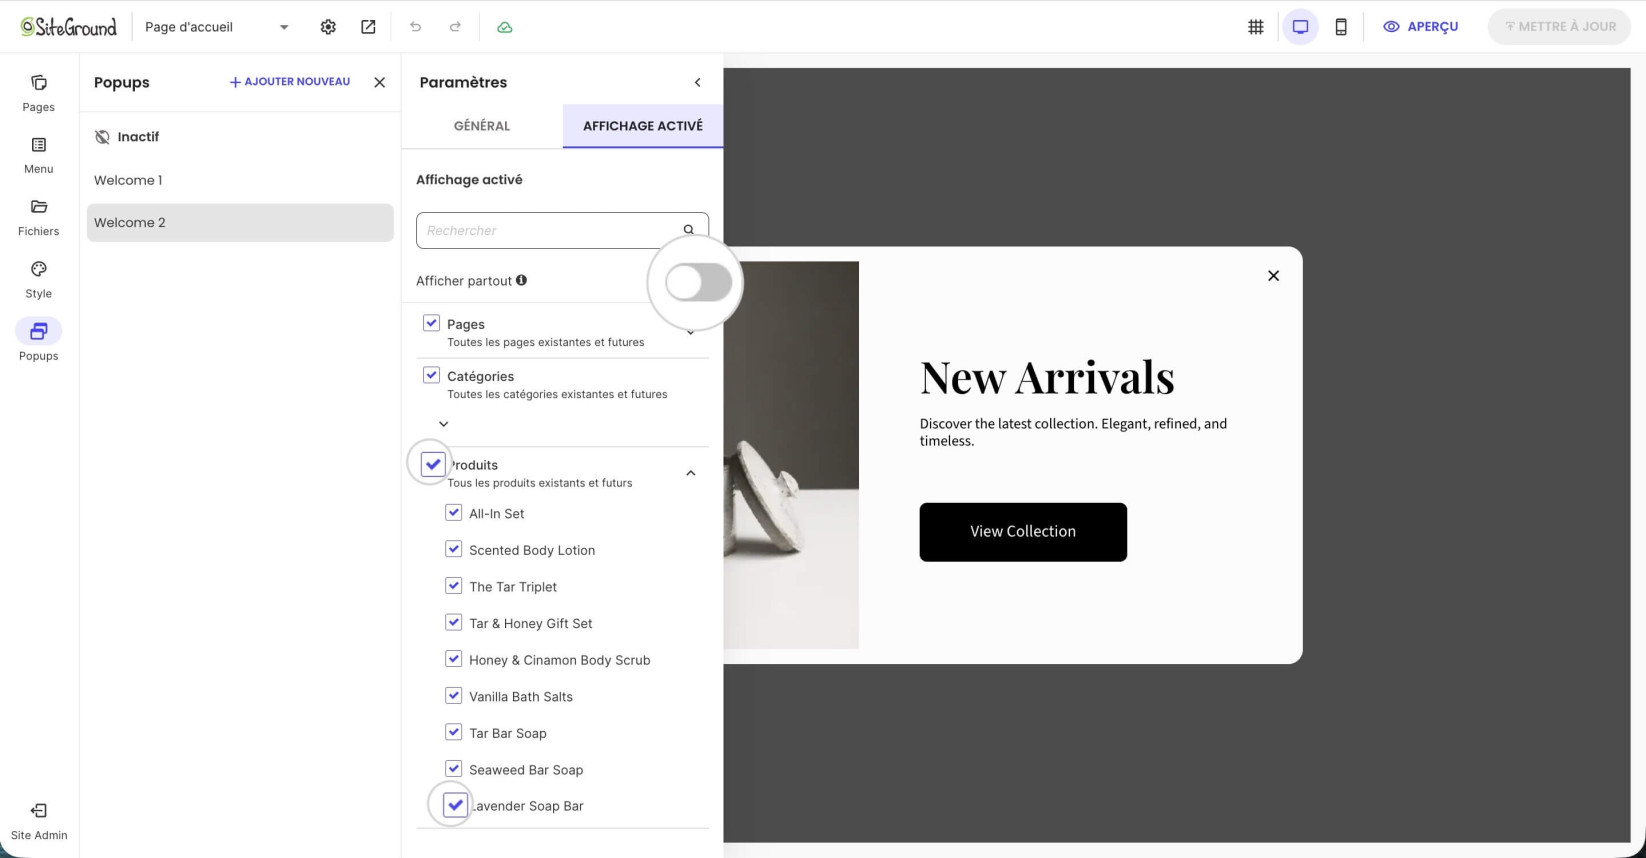This screenshot has width=1646, height=858.
Task: Expand the Catégories list chevron
Action: click(x=444, y=424)
